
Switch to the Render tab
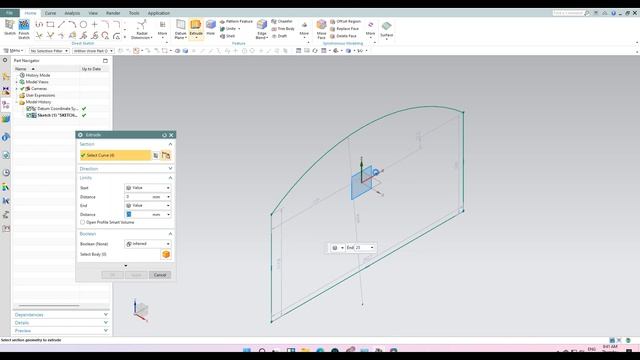(113, 13)
